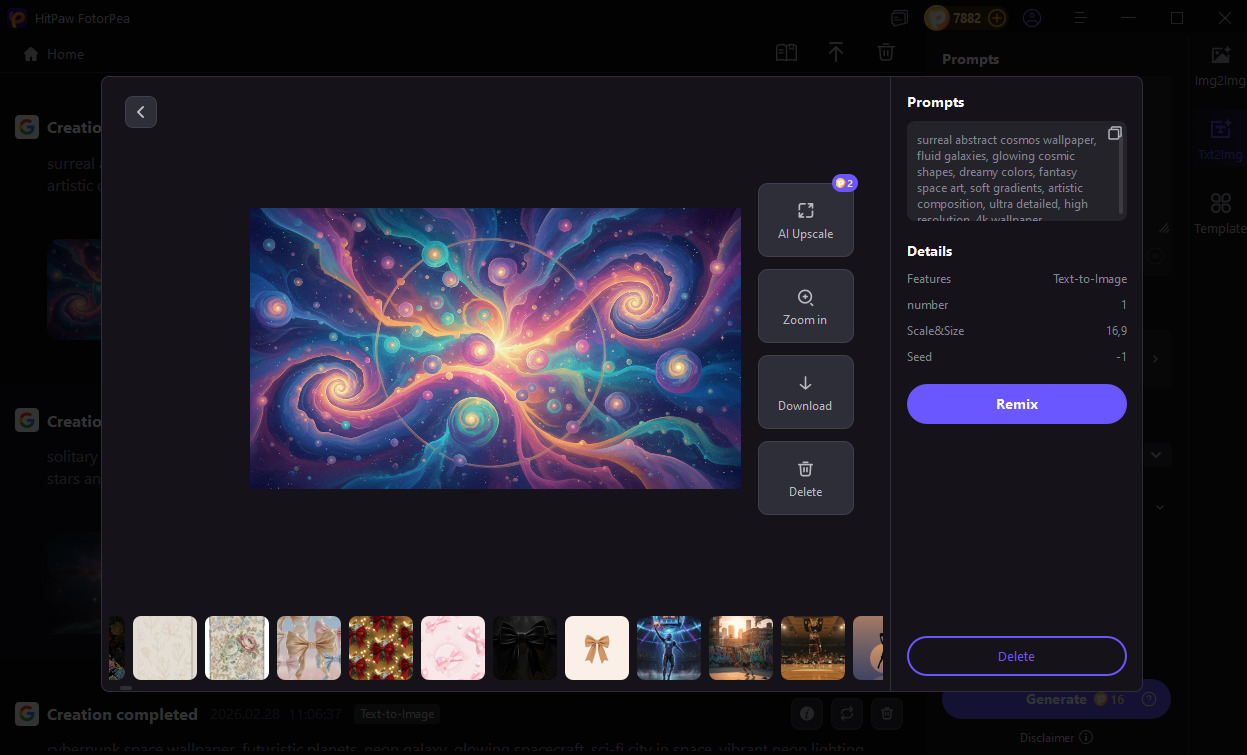
Task: Copy the prompt text using copy icon
Action: tap(1114, 132)
